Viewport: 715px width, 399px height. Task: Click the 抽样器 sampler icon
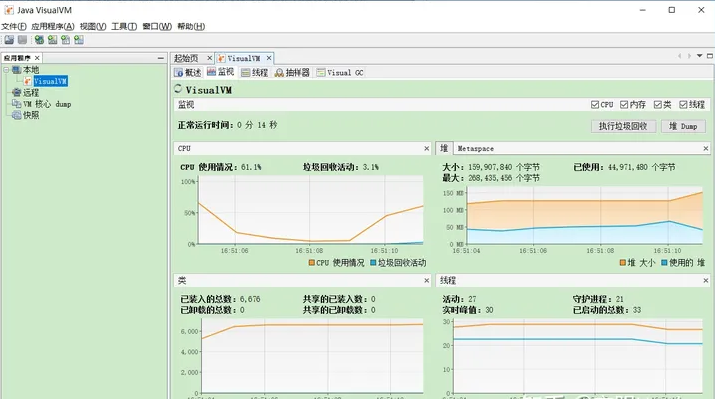point(279,73)
